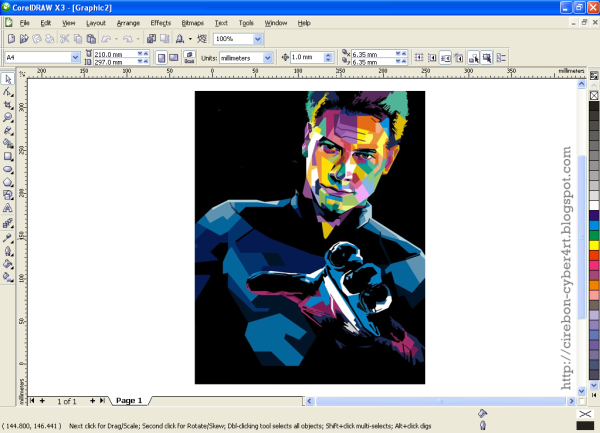600x433 pixels.
Task: Open the Arrange menu
Action: click(128, 23)
